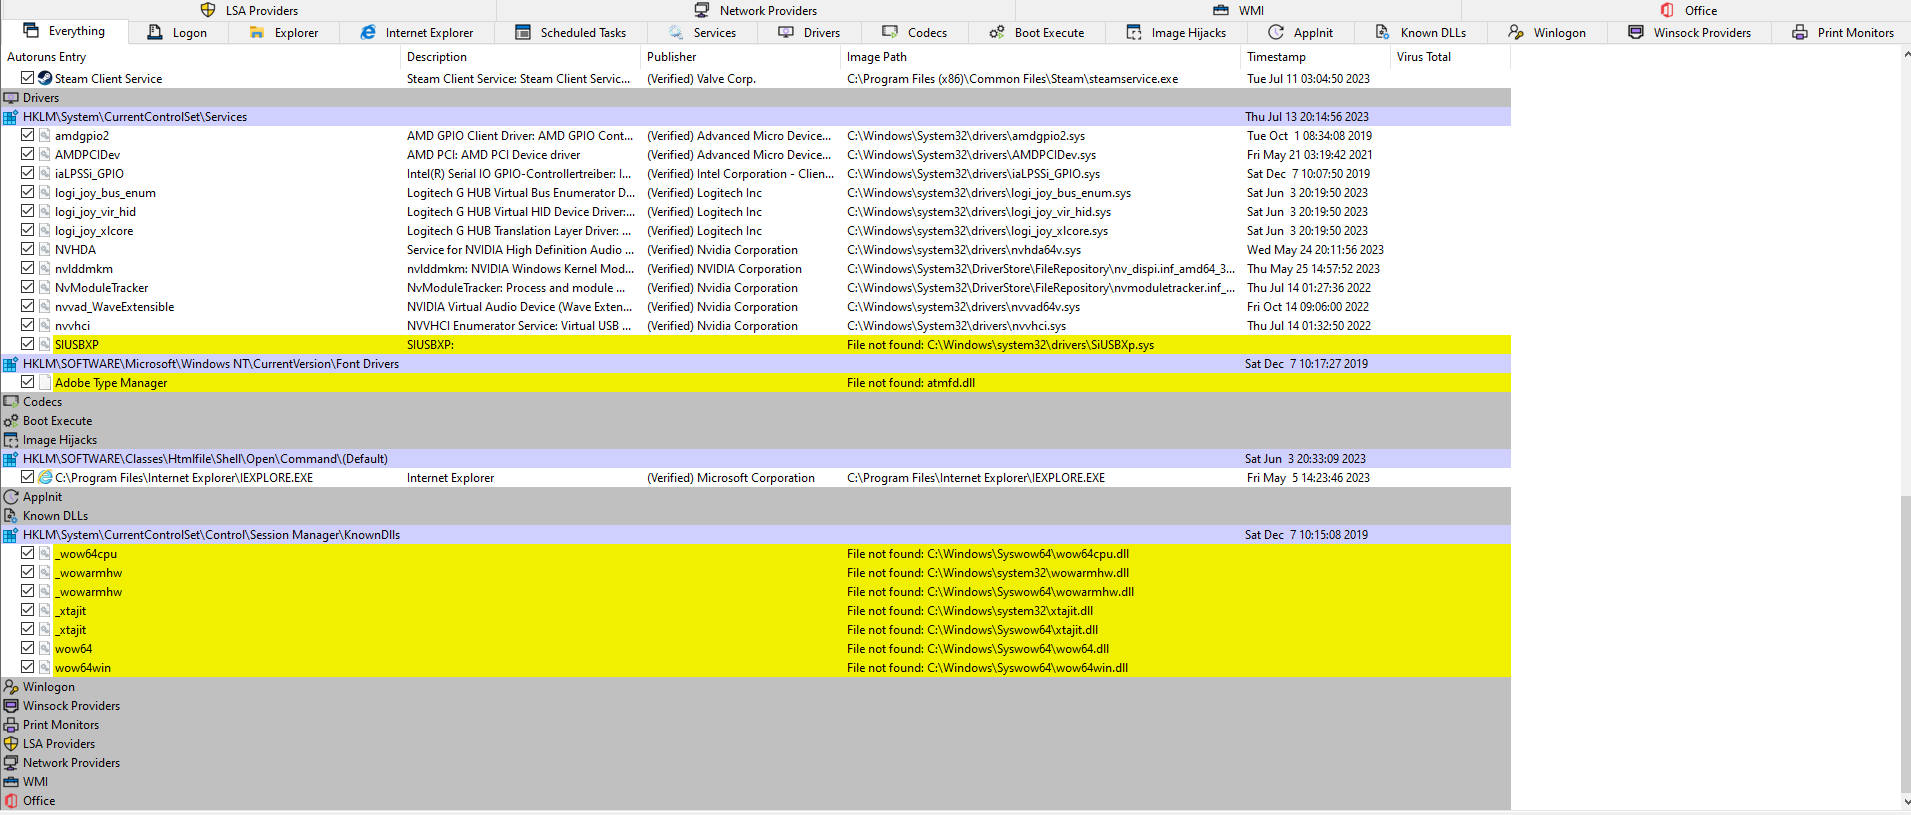Click the Winsock Providers icon in the list row
This screenshot has height=815, width=1911.
pos(11,706)
